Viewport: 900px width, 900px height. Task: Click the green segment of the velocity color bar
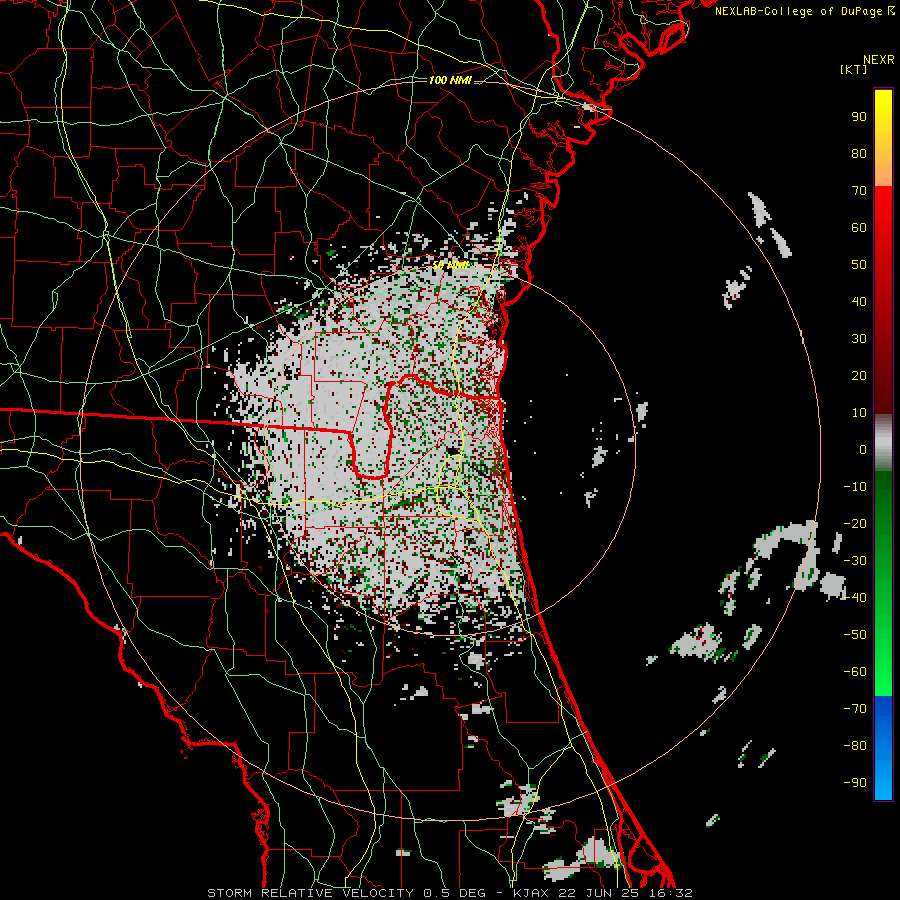click(x=883, y=584)
